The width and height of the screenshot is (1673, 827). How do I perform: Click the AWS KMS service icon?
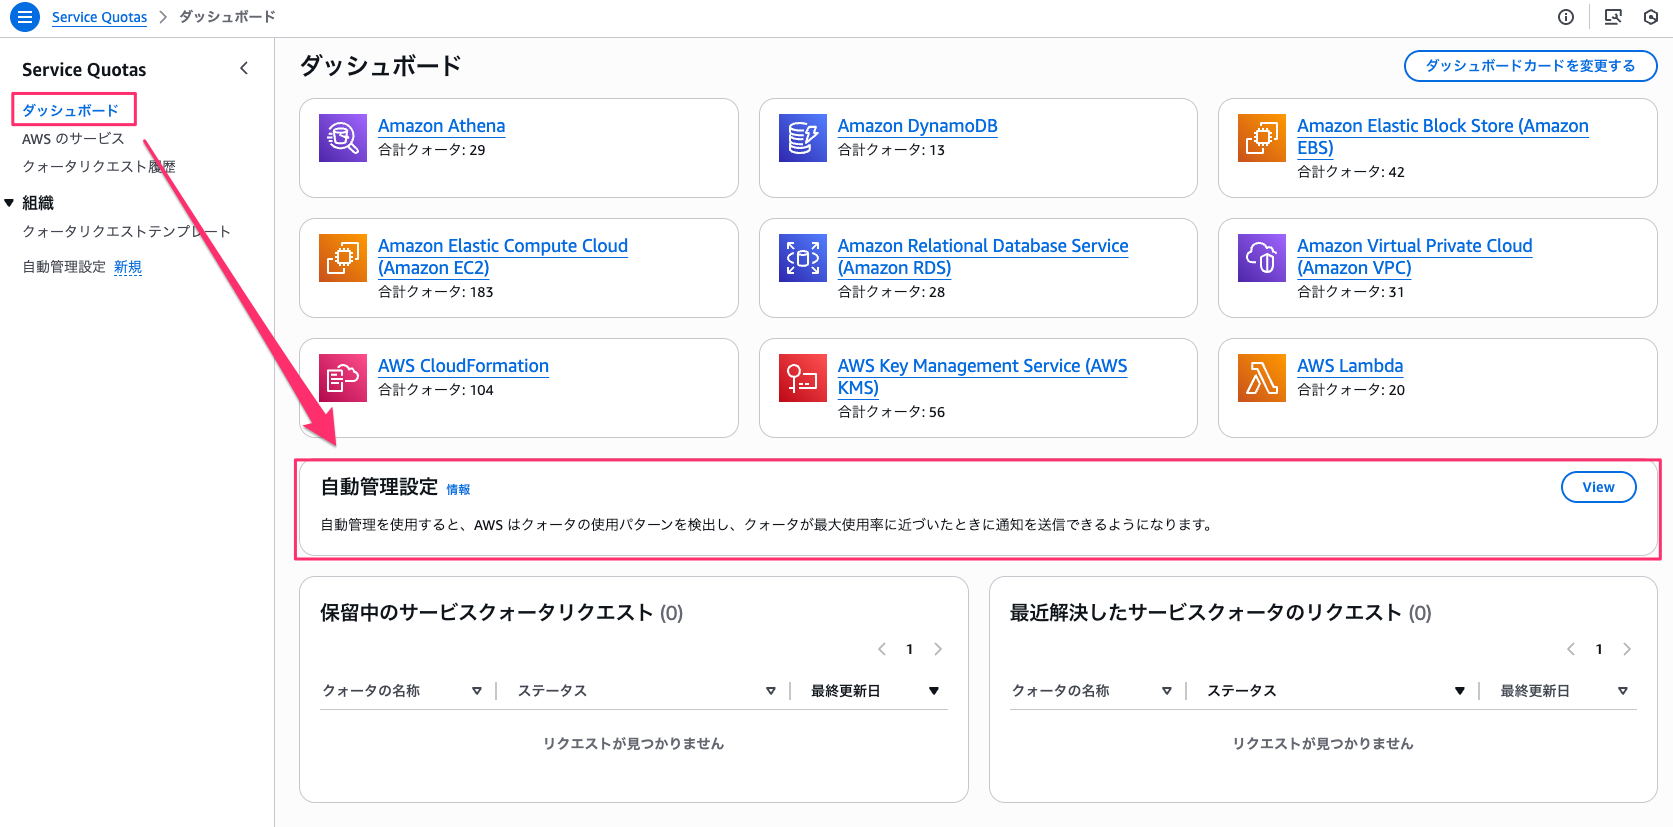[802, 378]
